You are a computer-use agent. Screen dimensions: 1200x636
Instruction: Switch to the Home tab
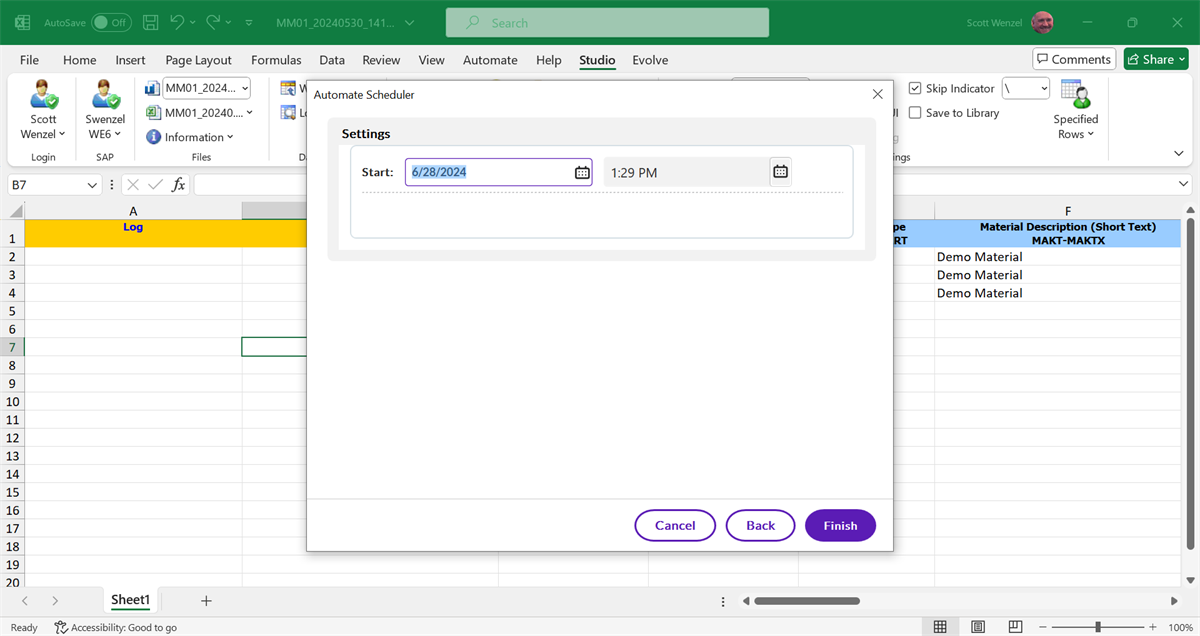click(80, 60)
